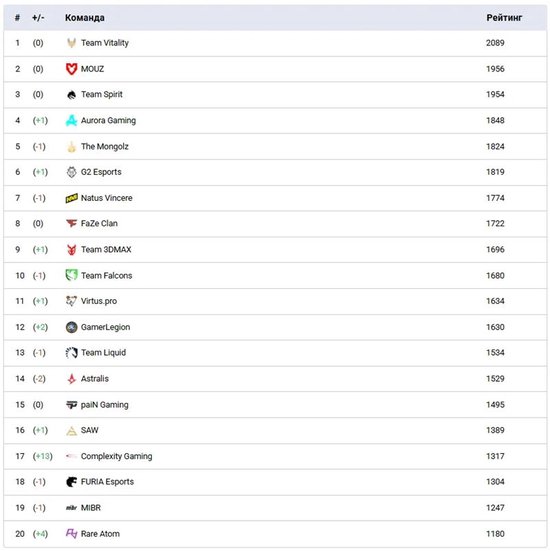This screenshot has height=551, width=550.
Task: Click the paiN Gaming team name
Action: click(x=105, y=405)
